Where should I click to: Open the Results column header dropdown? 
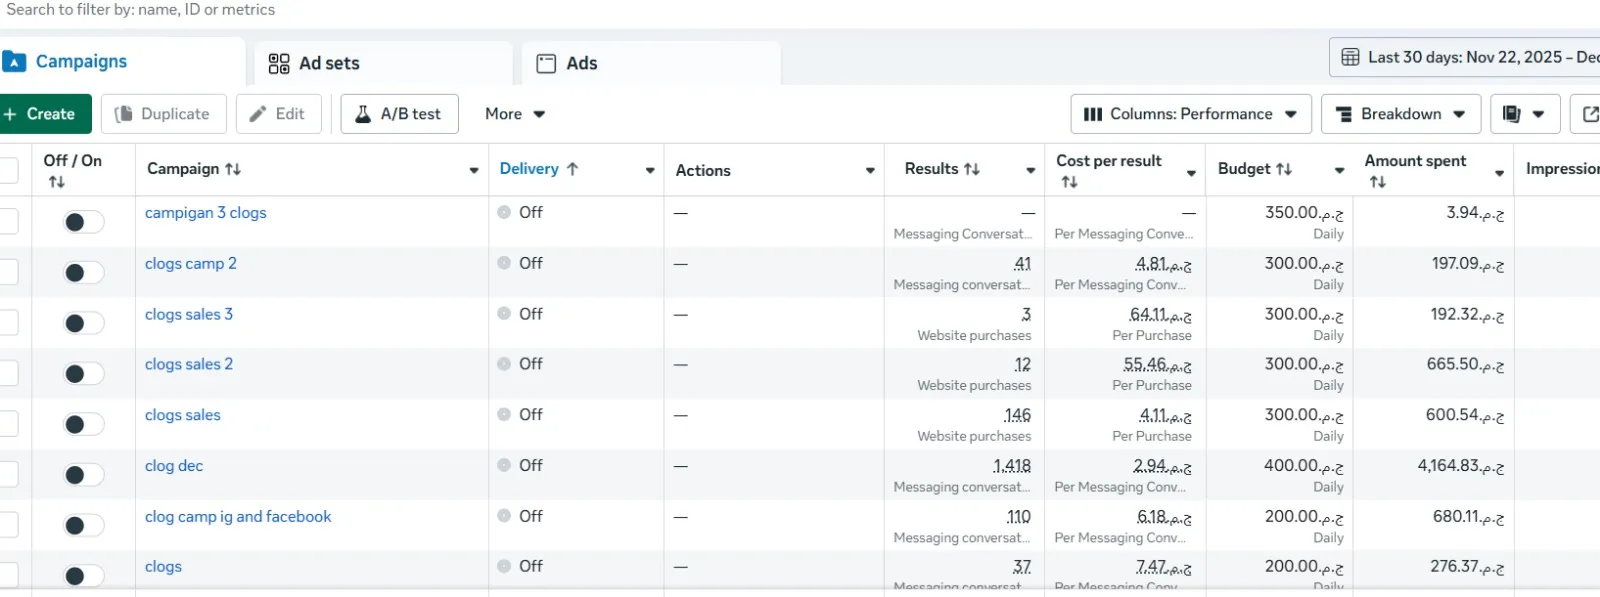click(1031, 171)
